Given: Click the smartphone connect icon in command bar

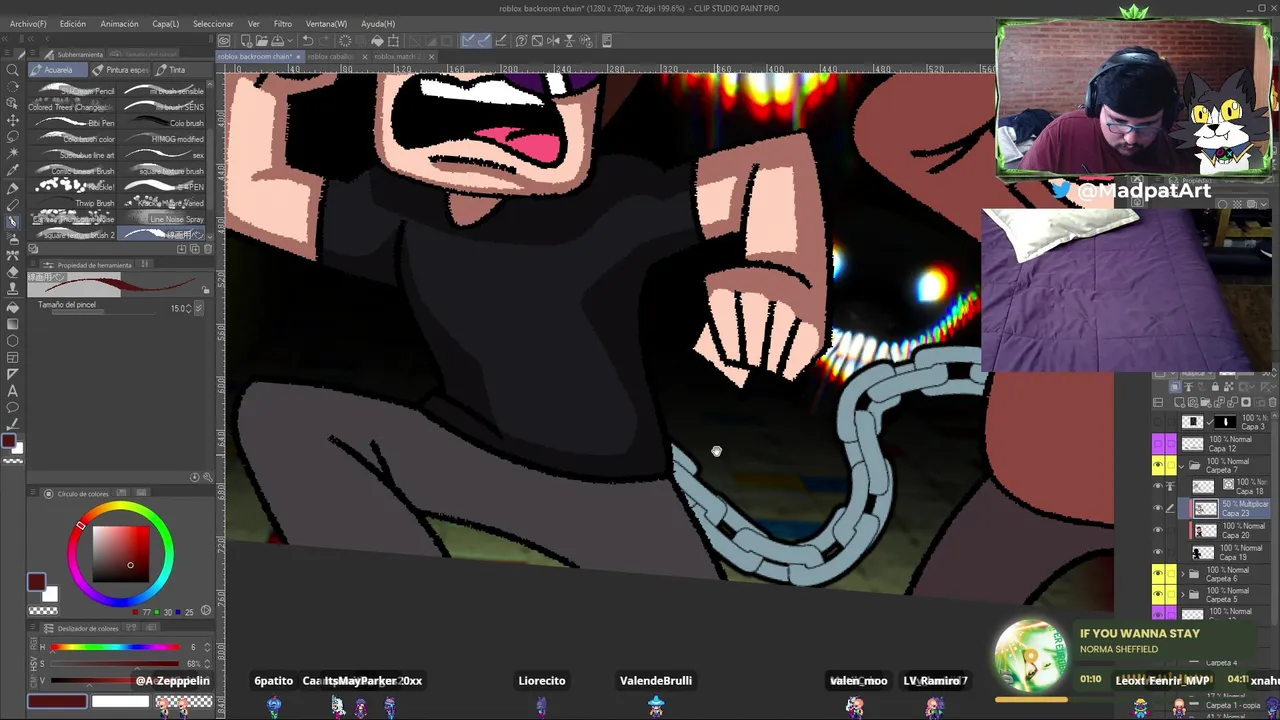Looking at the screenshot, I should point(607,40).
